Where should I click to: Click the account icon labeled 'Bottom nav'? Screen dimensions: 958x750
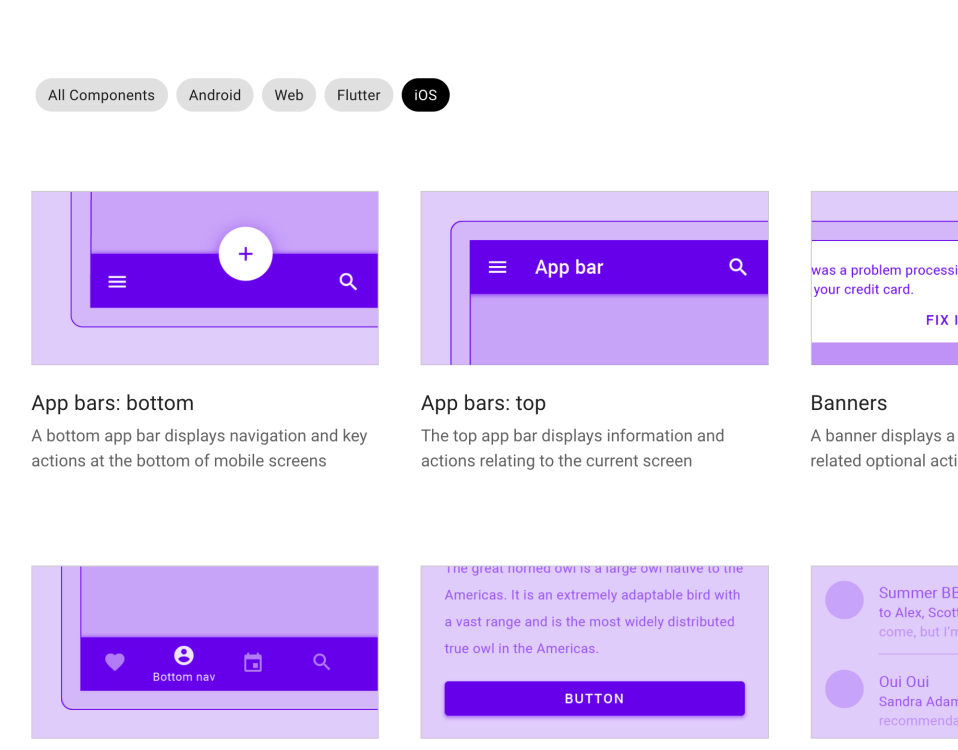[x=184, y=655]
